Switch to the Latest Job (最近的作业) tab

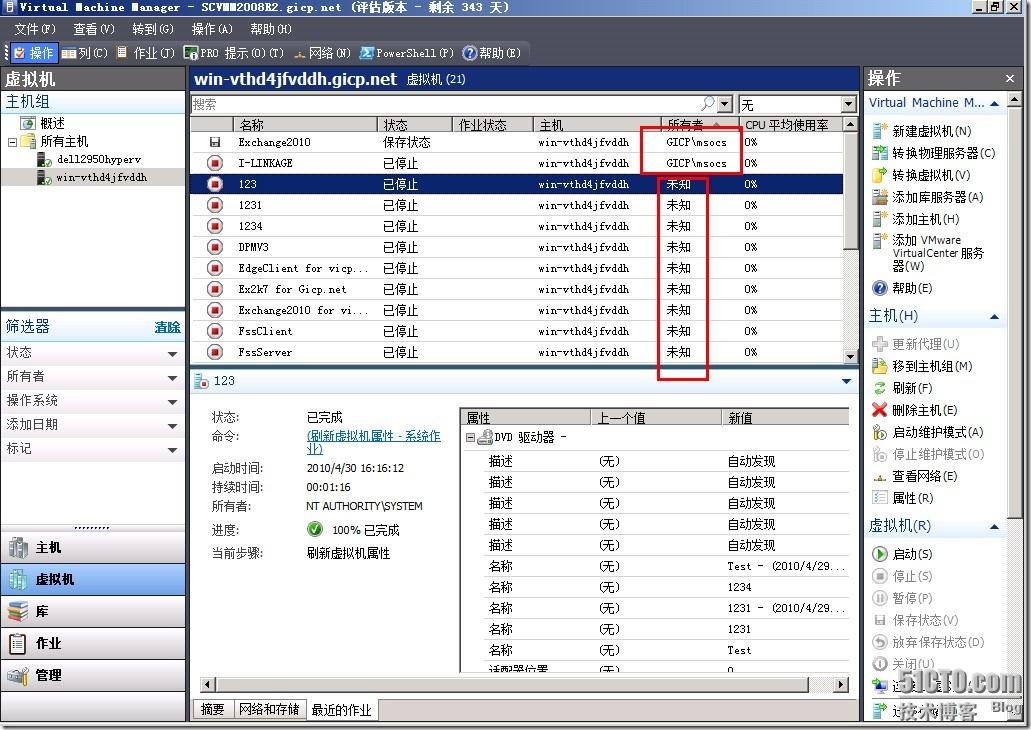(341, 710)
